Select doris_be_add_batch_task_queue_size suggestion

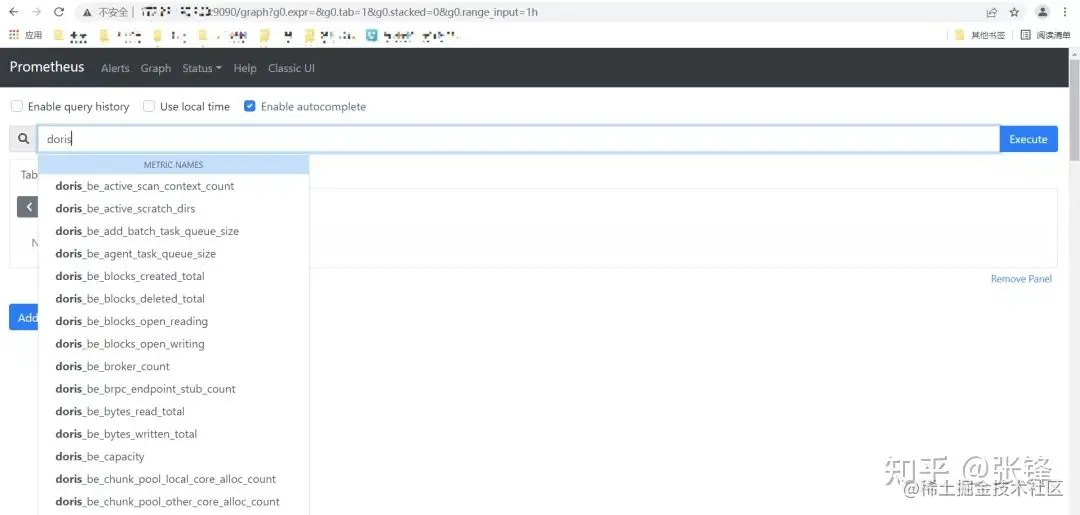click(x=174, y=231)
